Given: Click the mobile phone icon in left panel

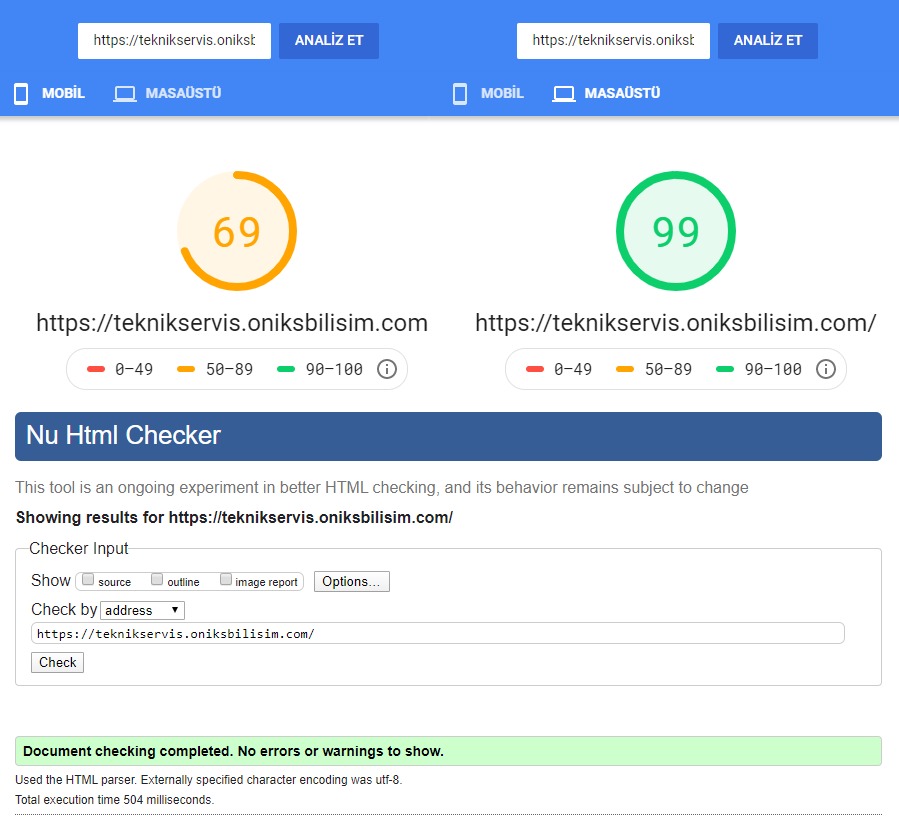Looking at the screenshot, I should click(x=21, y=93).
